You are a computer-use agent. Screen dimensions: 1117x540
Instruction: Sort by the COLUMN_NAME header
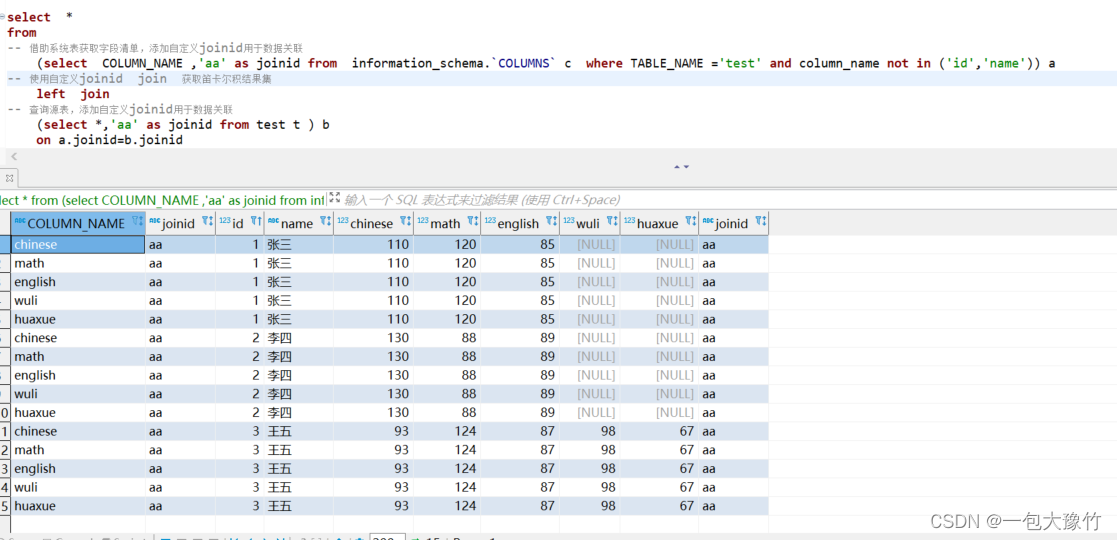point(76,224)
